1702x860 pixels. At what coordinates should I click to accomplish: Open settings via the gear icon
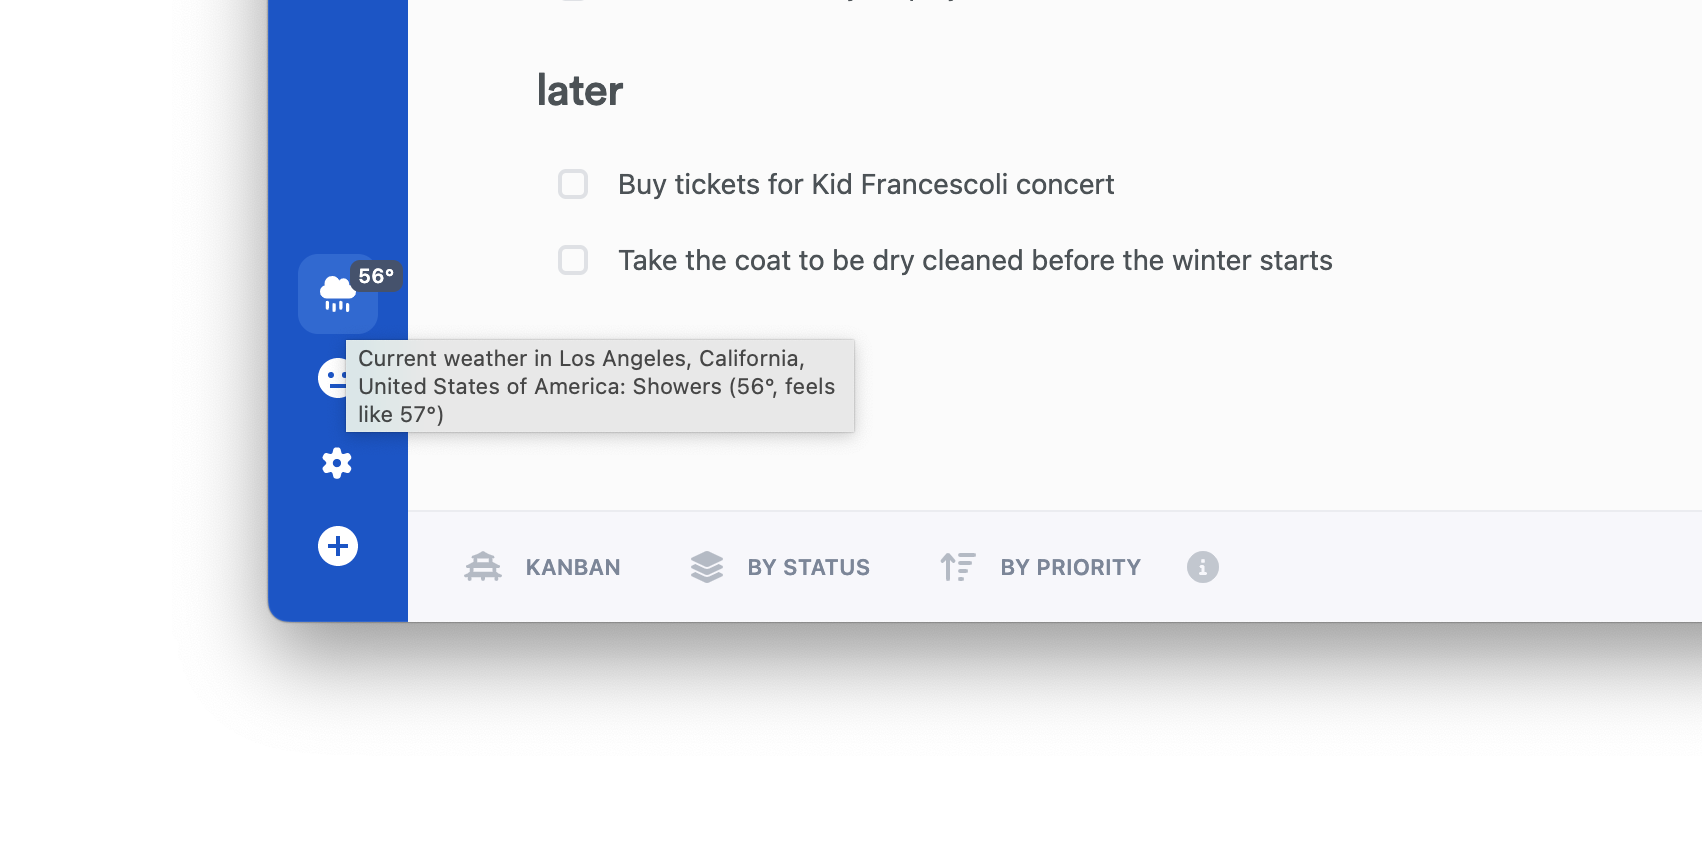[x=337, y=463]
